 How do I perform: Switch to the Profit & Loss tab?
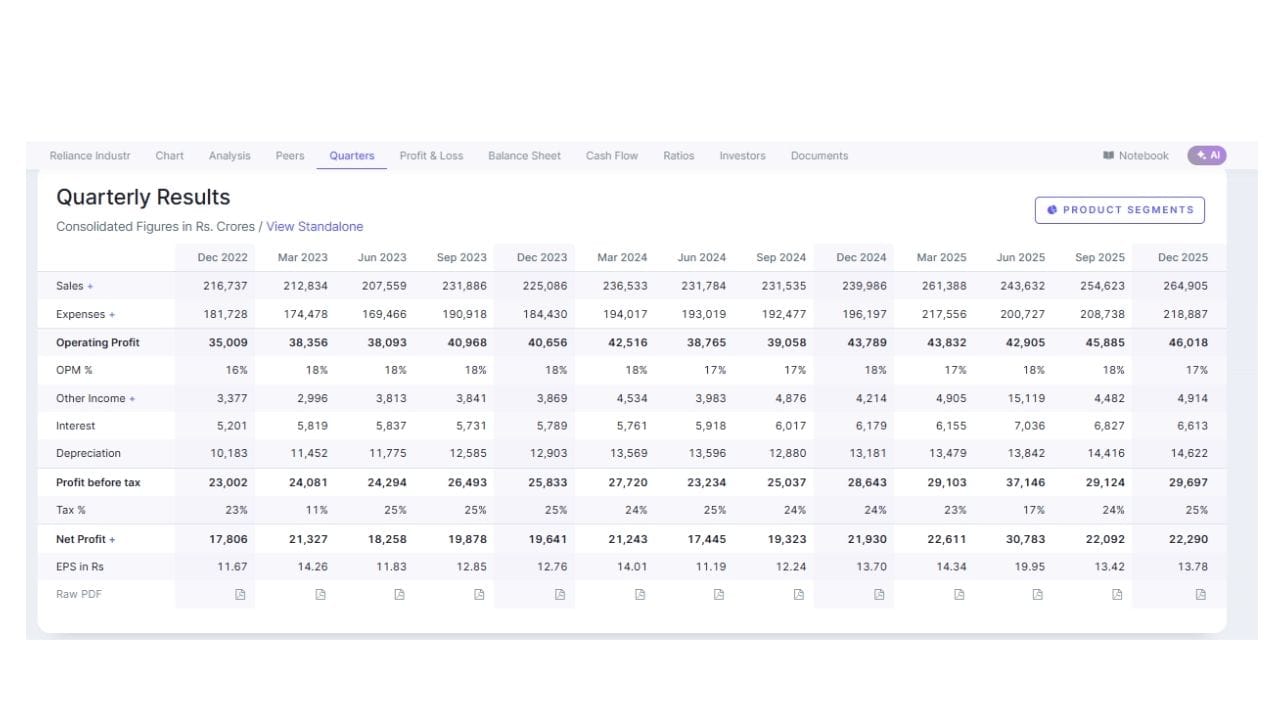pyautogui.click(x=431, y=156)
